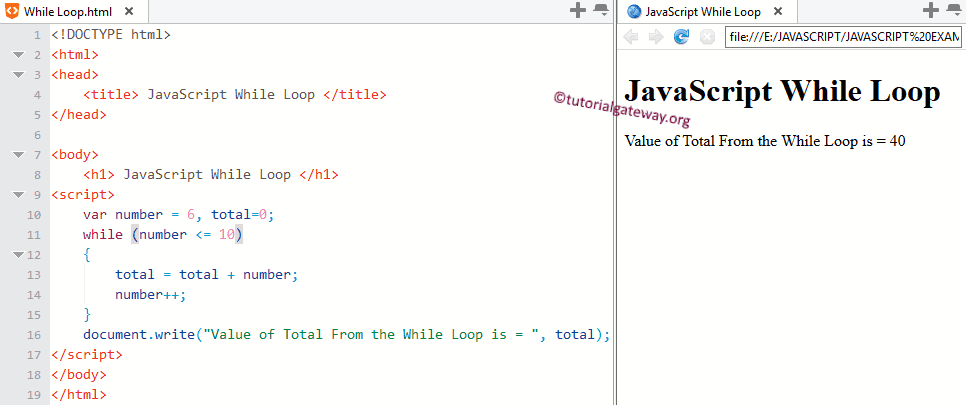
Task: Close the JavaScript While Loop preview tab
Action: point(778,11)
